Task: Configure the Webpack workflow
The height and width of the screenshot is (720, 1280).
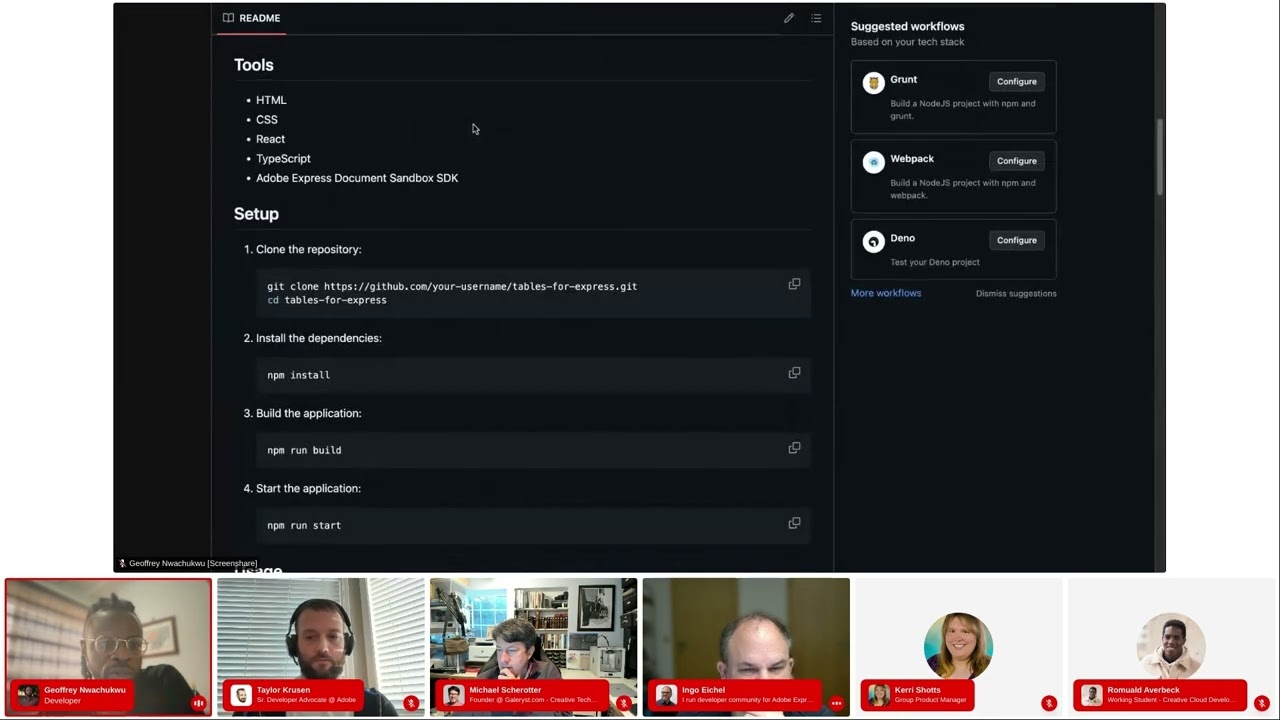Action: point(1016,160)
